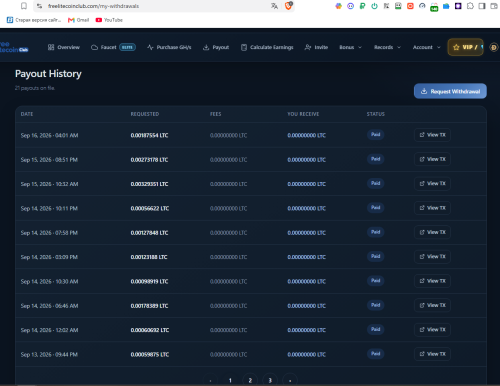Click the Paid badge for Sep 13 payout
Viewport: 500px width, 386px height.
pos(376,354)
